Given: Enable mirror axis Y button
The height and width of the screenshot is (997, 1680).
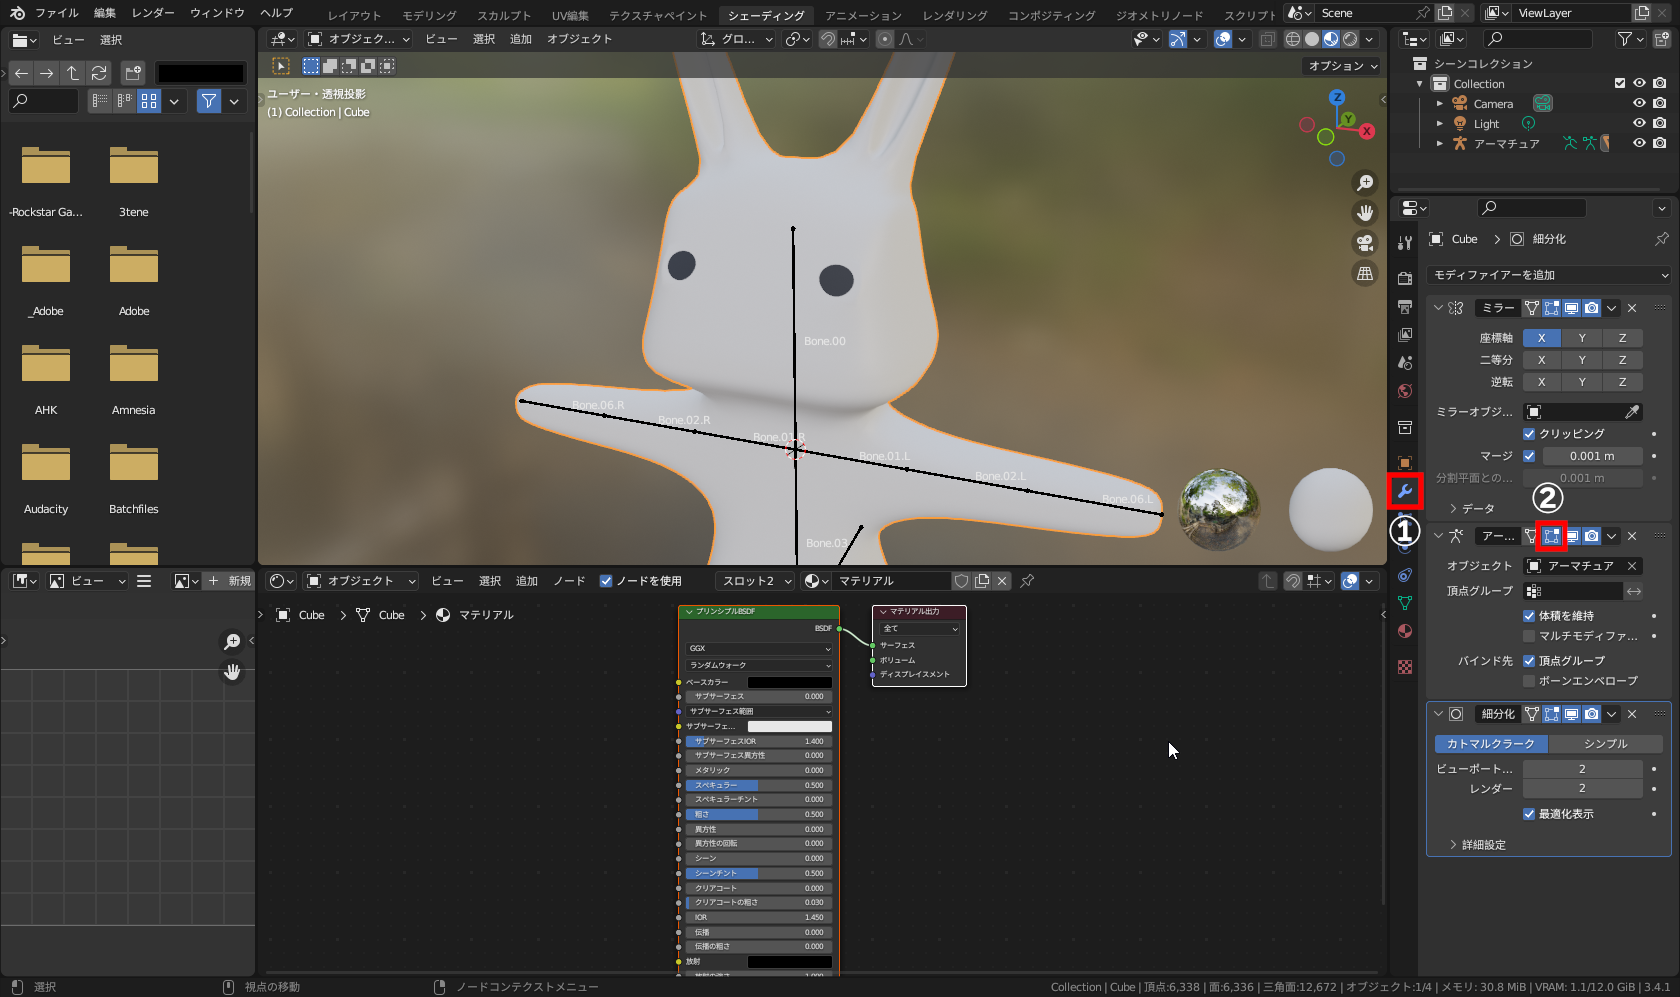Looking at the screenshot, I should (1582, 338).
